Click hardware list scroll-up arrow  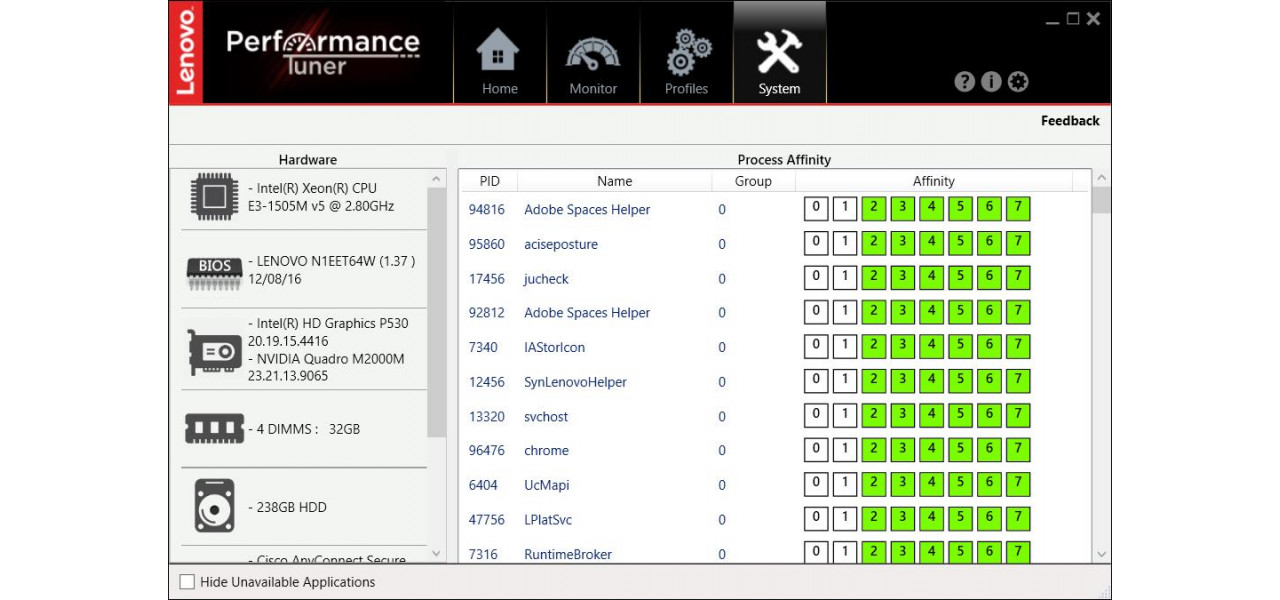(x=436, y=179)
